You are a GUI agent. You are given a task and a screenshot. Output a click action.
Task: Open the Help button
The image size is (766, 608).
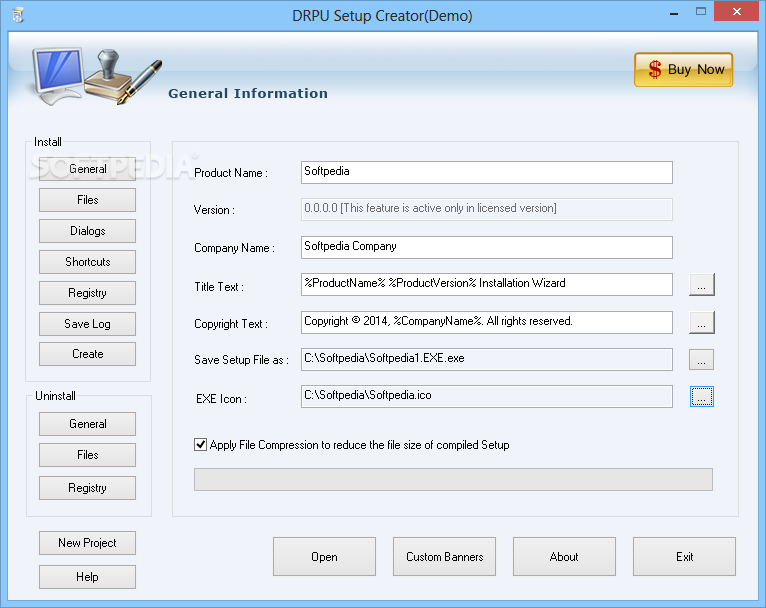pos(87,577)
